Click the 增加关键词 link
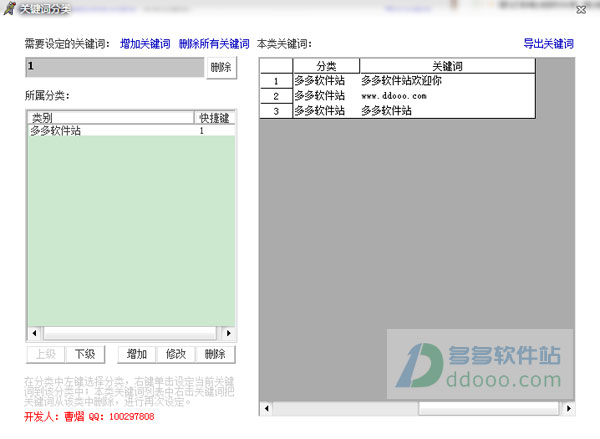 point(145,44)
